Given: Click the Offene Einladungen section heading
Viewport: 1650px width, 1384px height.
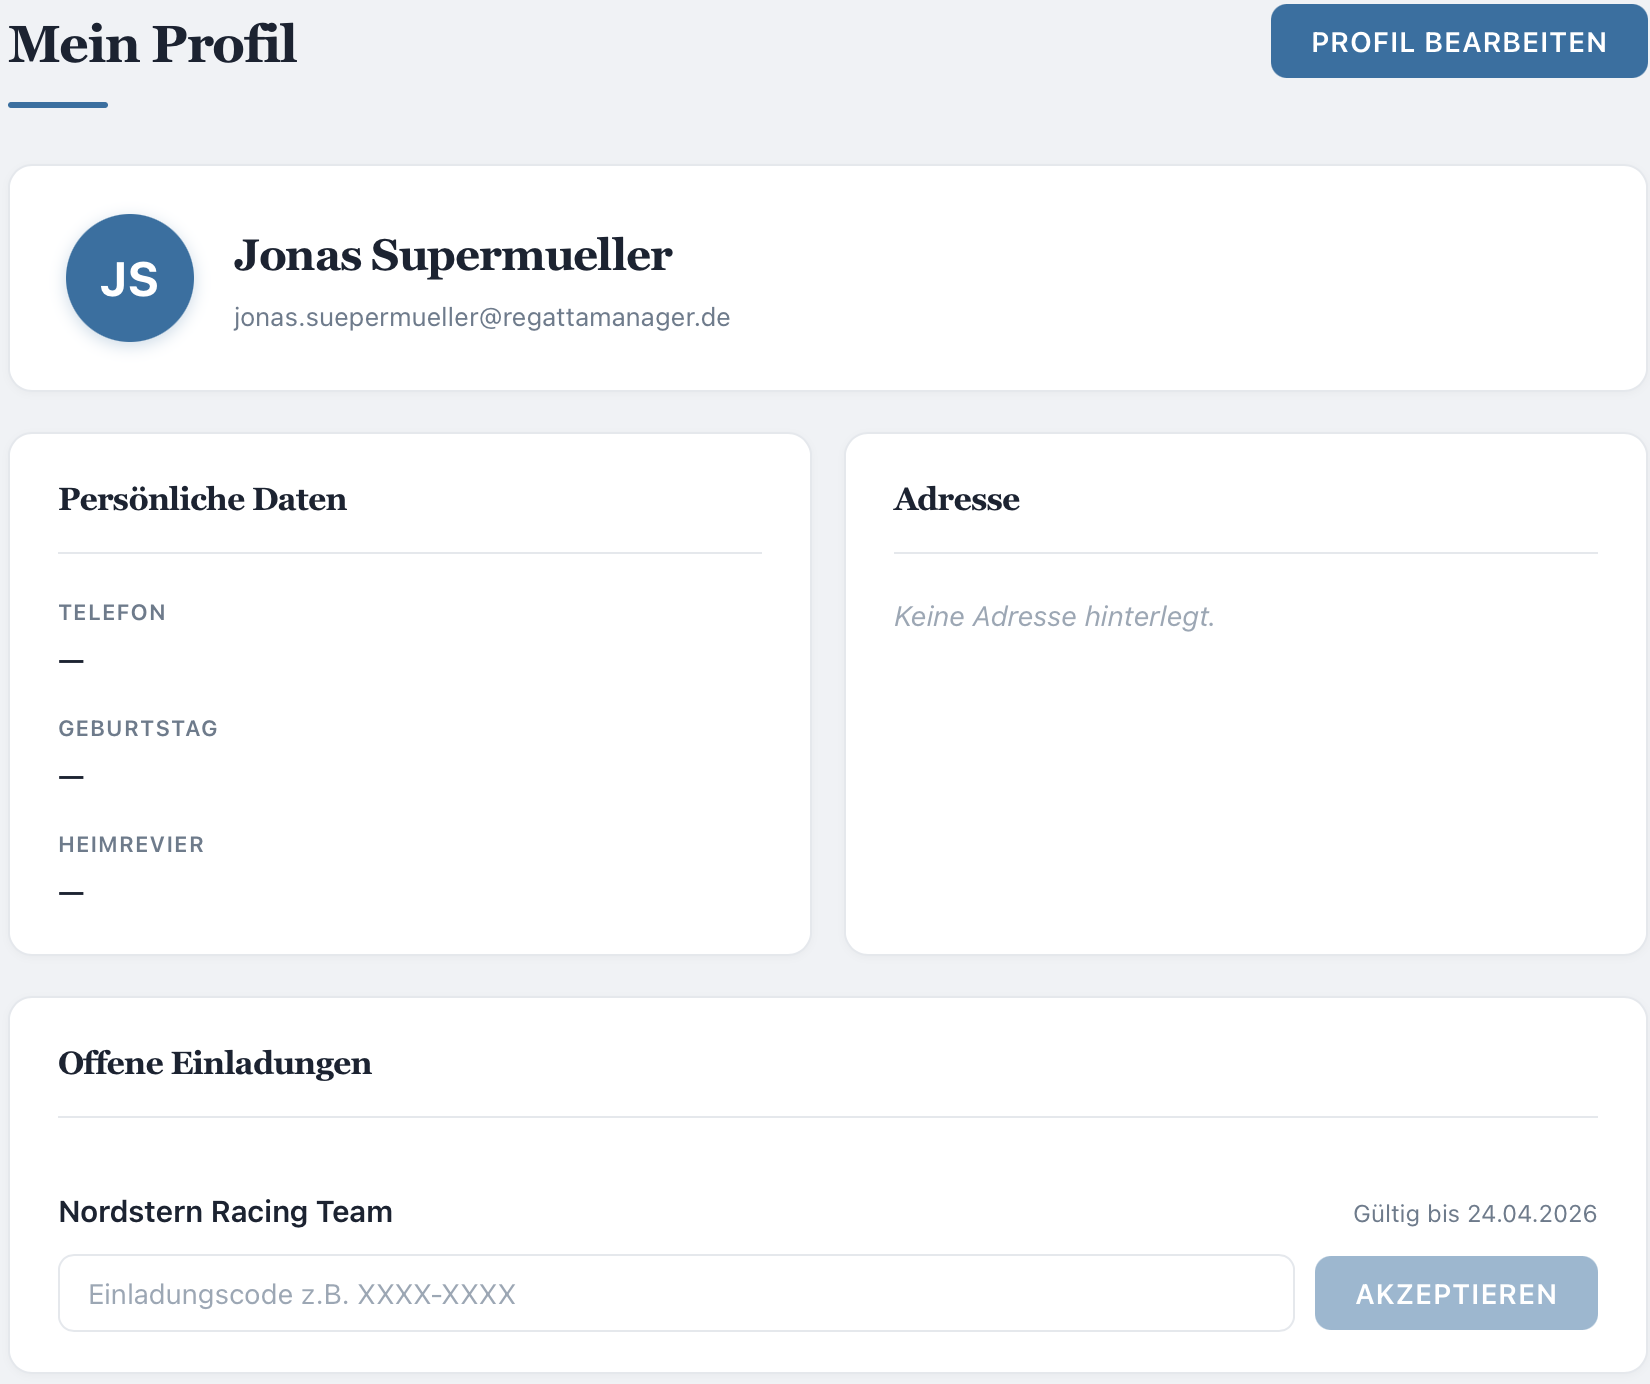Looking at the screenshot, I should click(215, 1063).
